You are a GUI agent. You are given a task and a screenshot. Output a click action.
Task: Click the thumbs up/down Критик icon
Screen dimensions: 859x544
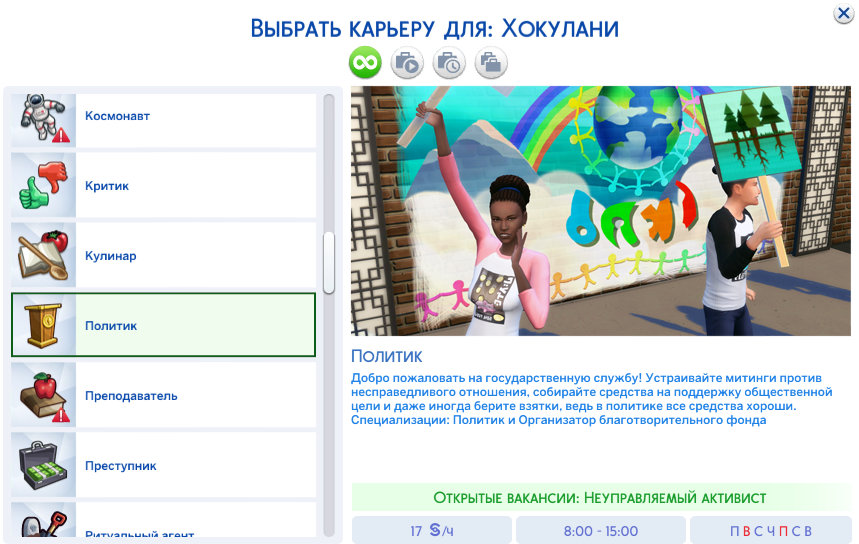coord(43,186)
